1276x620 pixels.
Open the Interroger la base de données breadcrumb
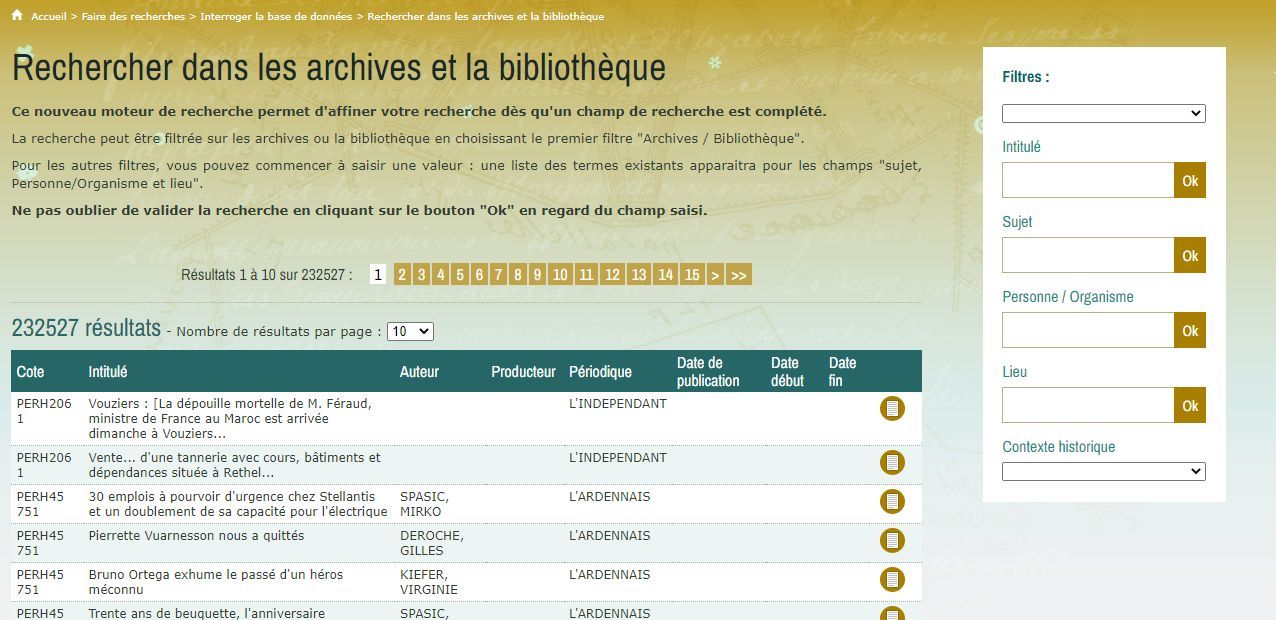click(x=276, y=16)
